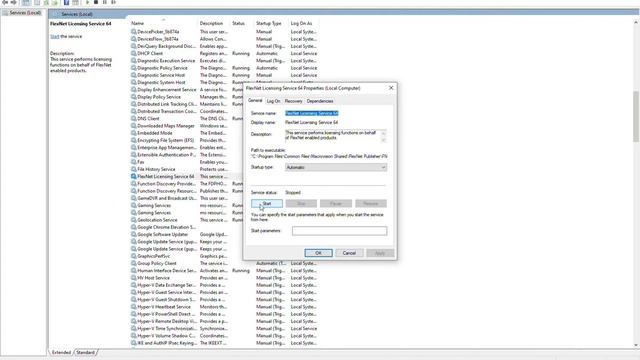Sort by the Description column header
Image resolution: width=640 pixels, height=360 pixels.
(214, 23)
